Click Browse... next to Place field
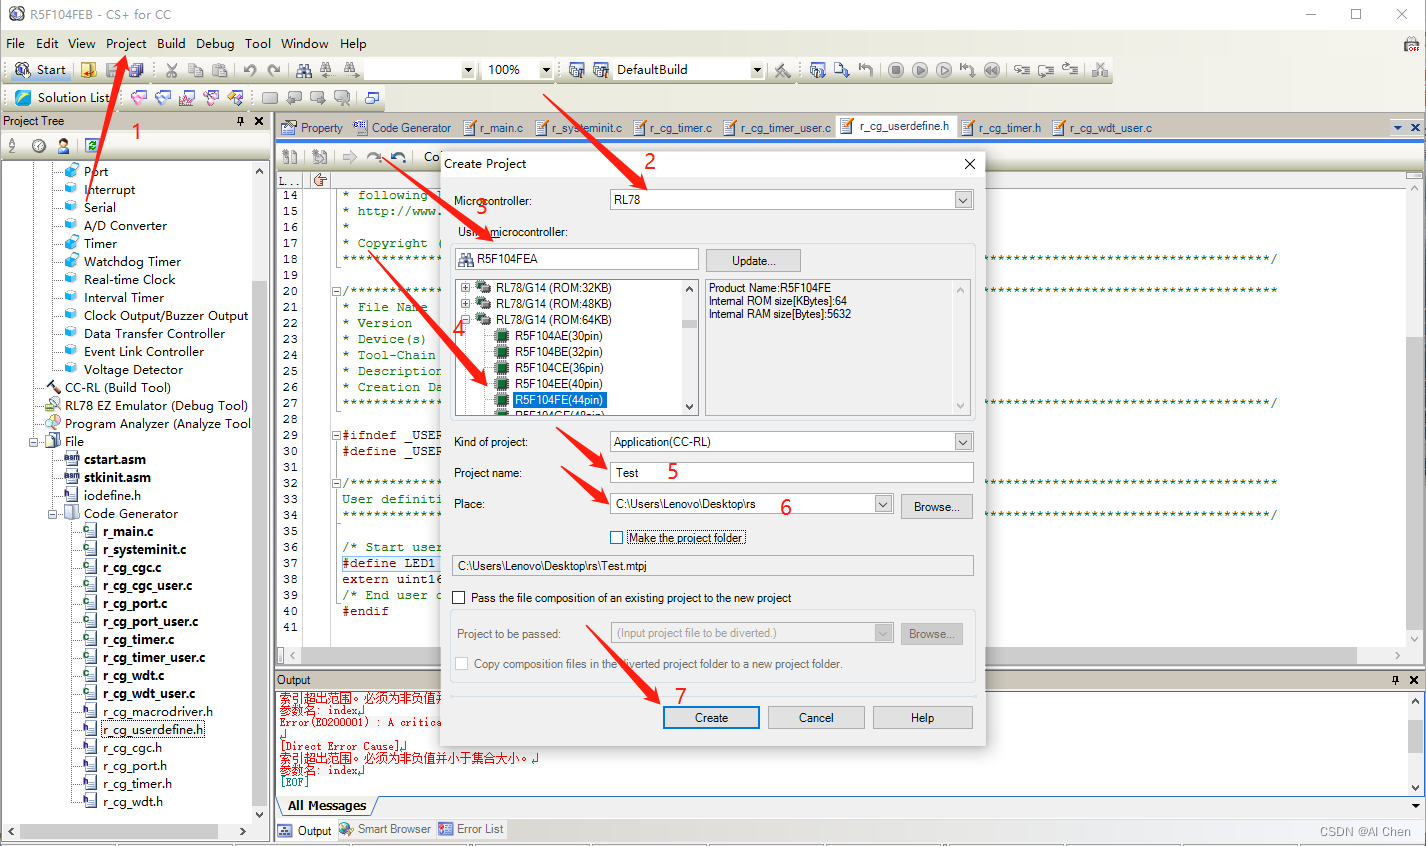 937,507
